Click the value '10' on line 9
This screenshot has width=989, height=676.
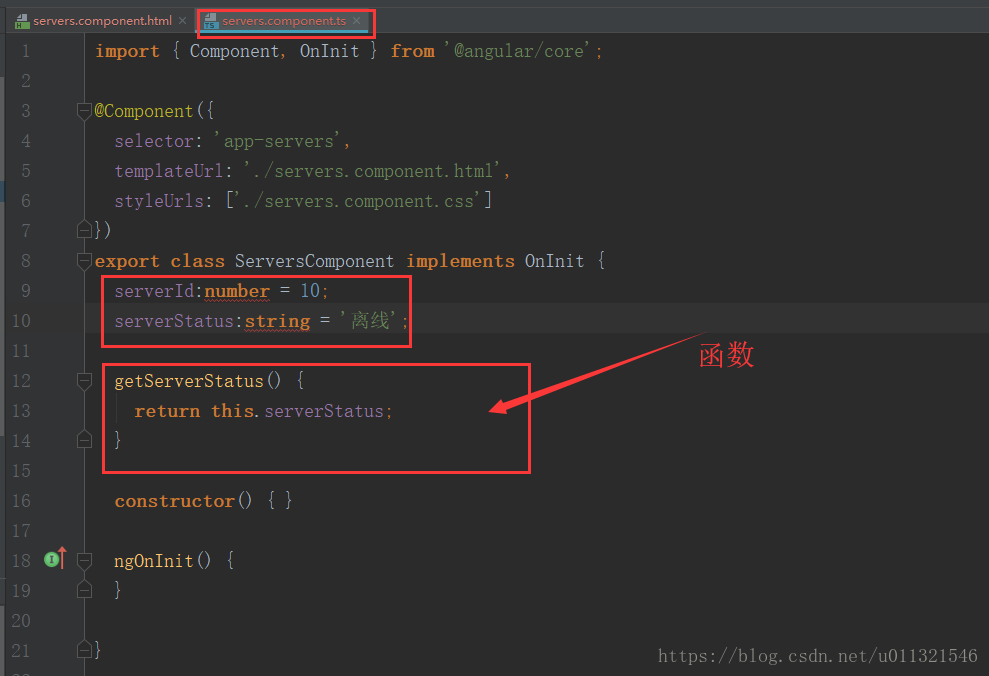pyautogui.click(x=310, y=291)
